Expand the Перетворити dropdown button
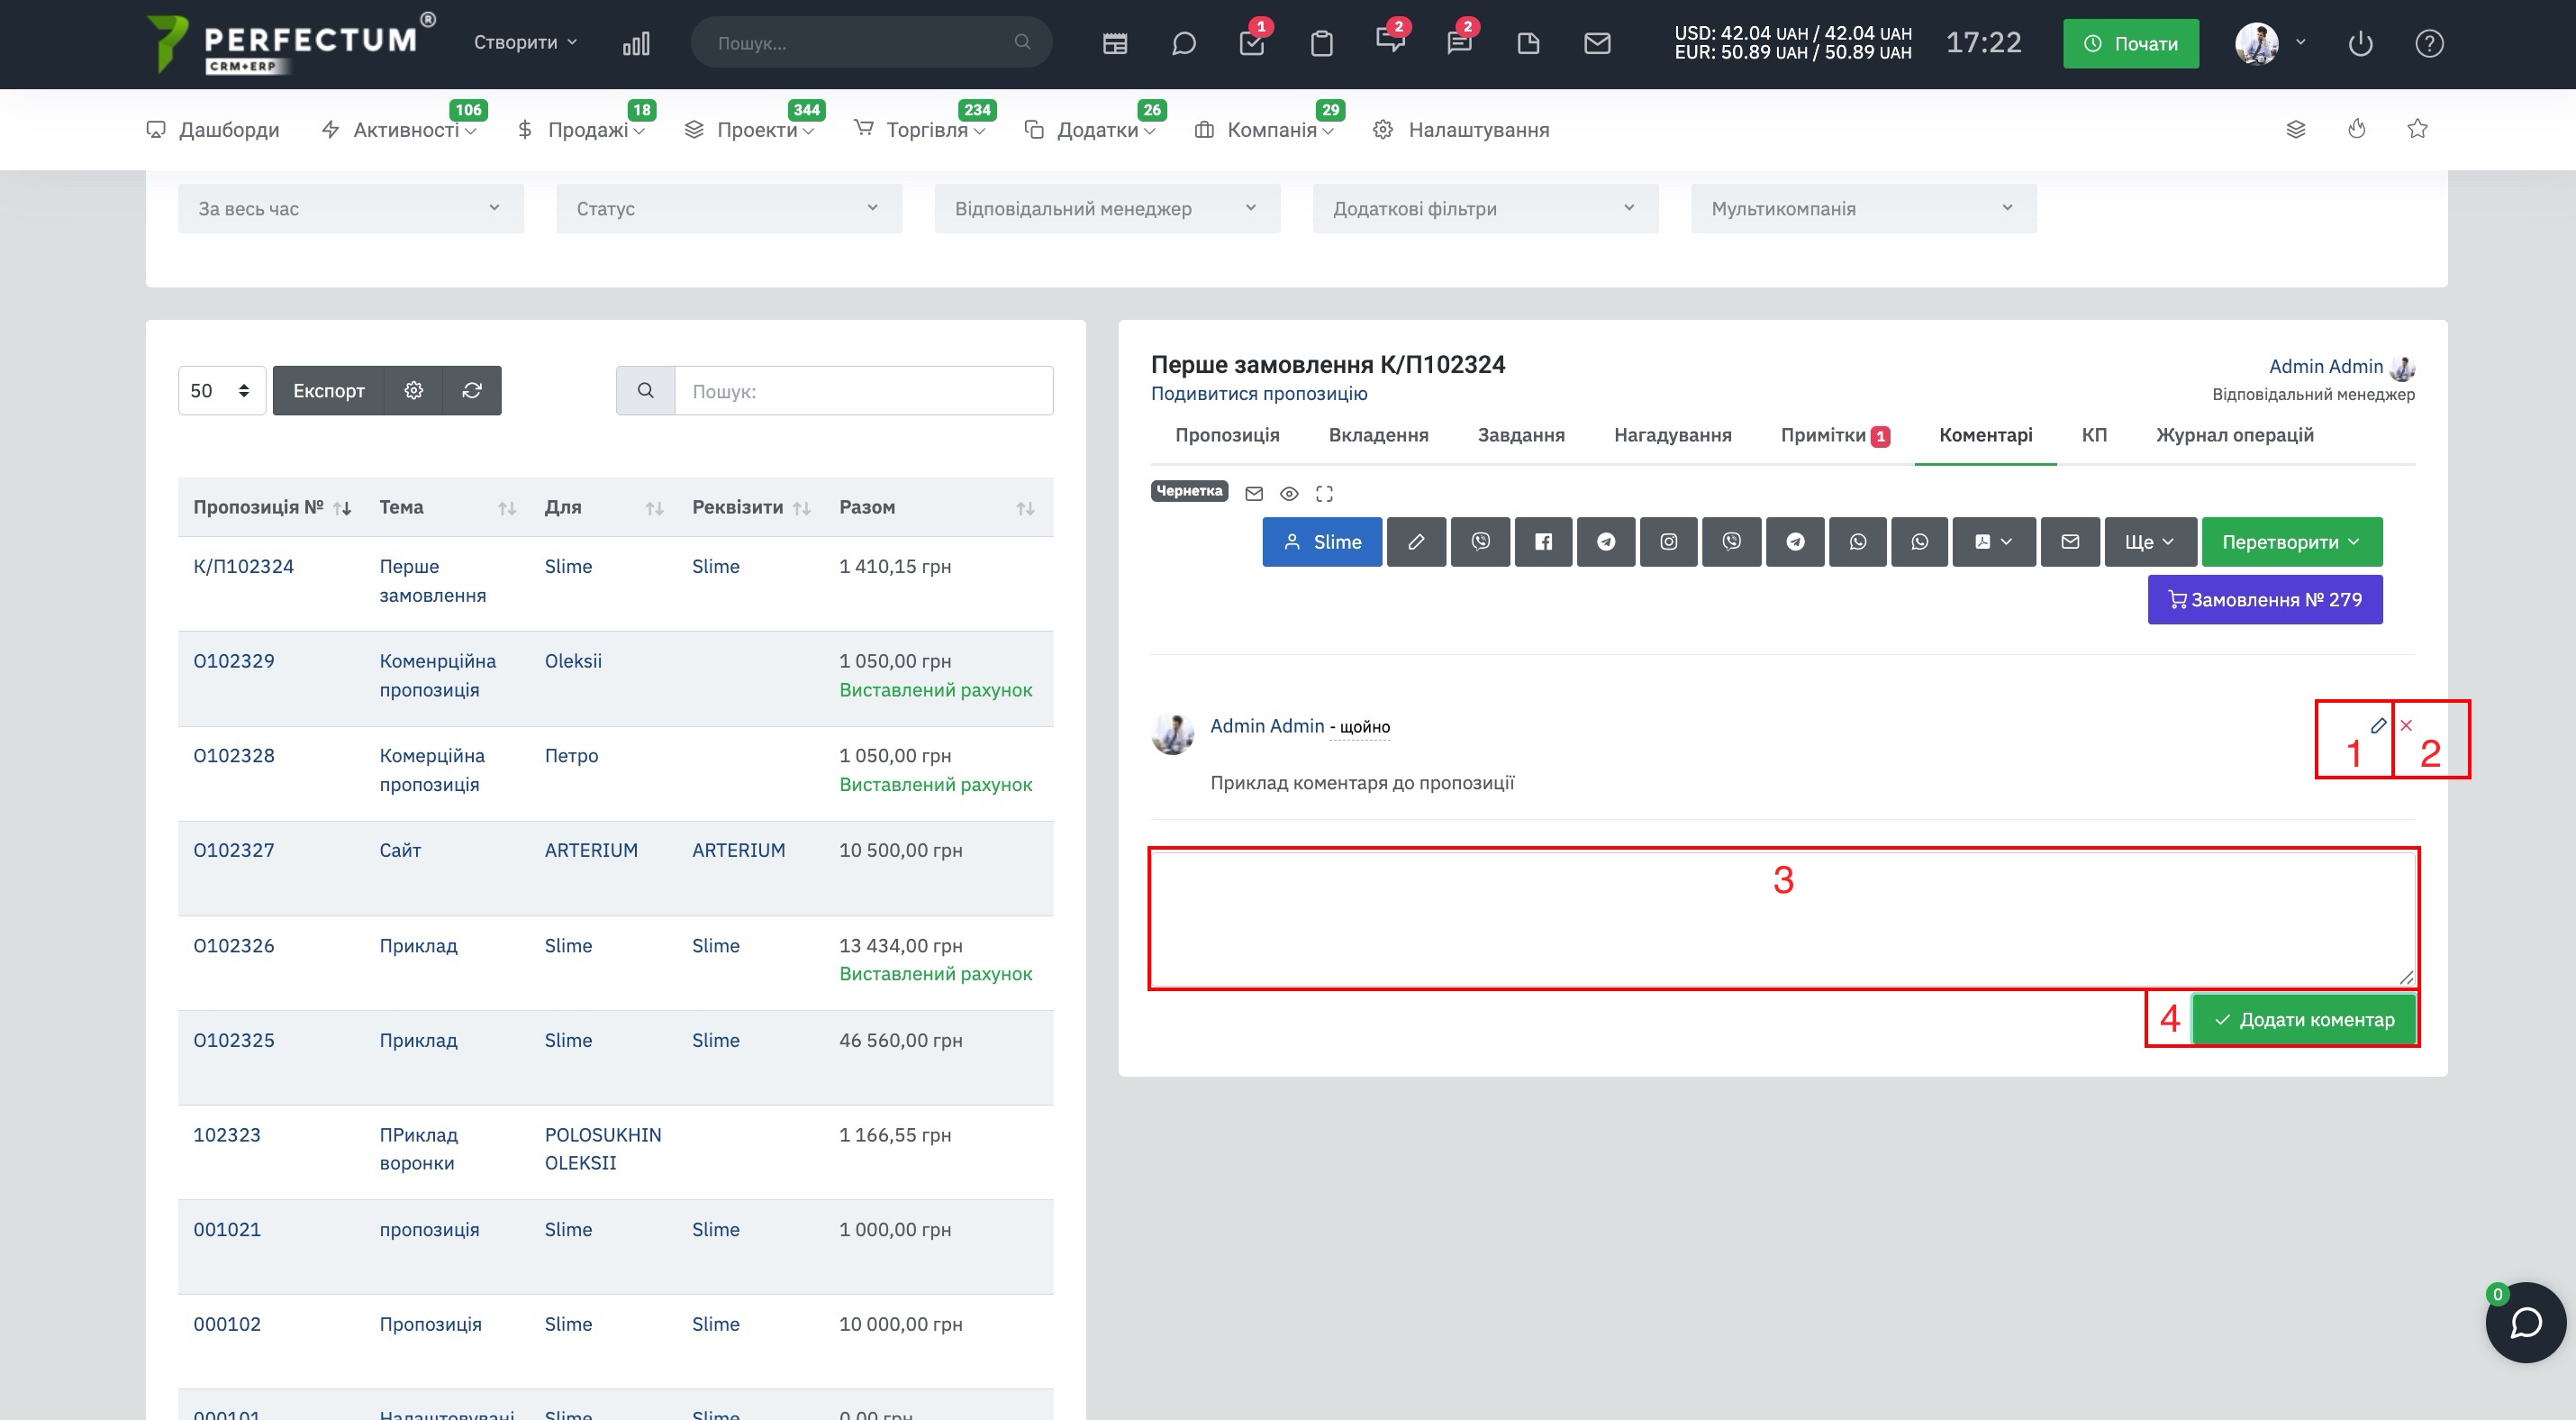 pos(2291,541)
